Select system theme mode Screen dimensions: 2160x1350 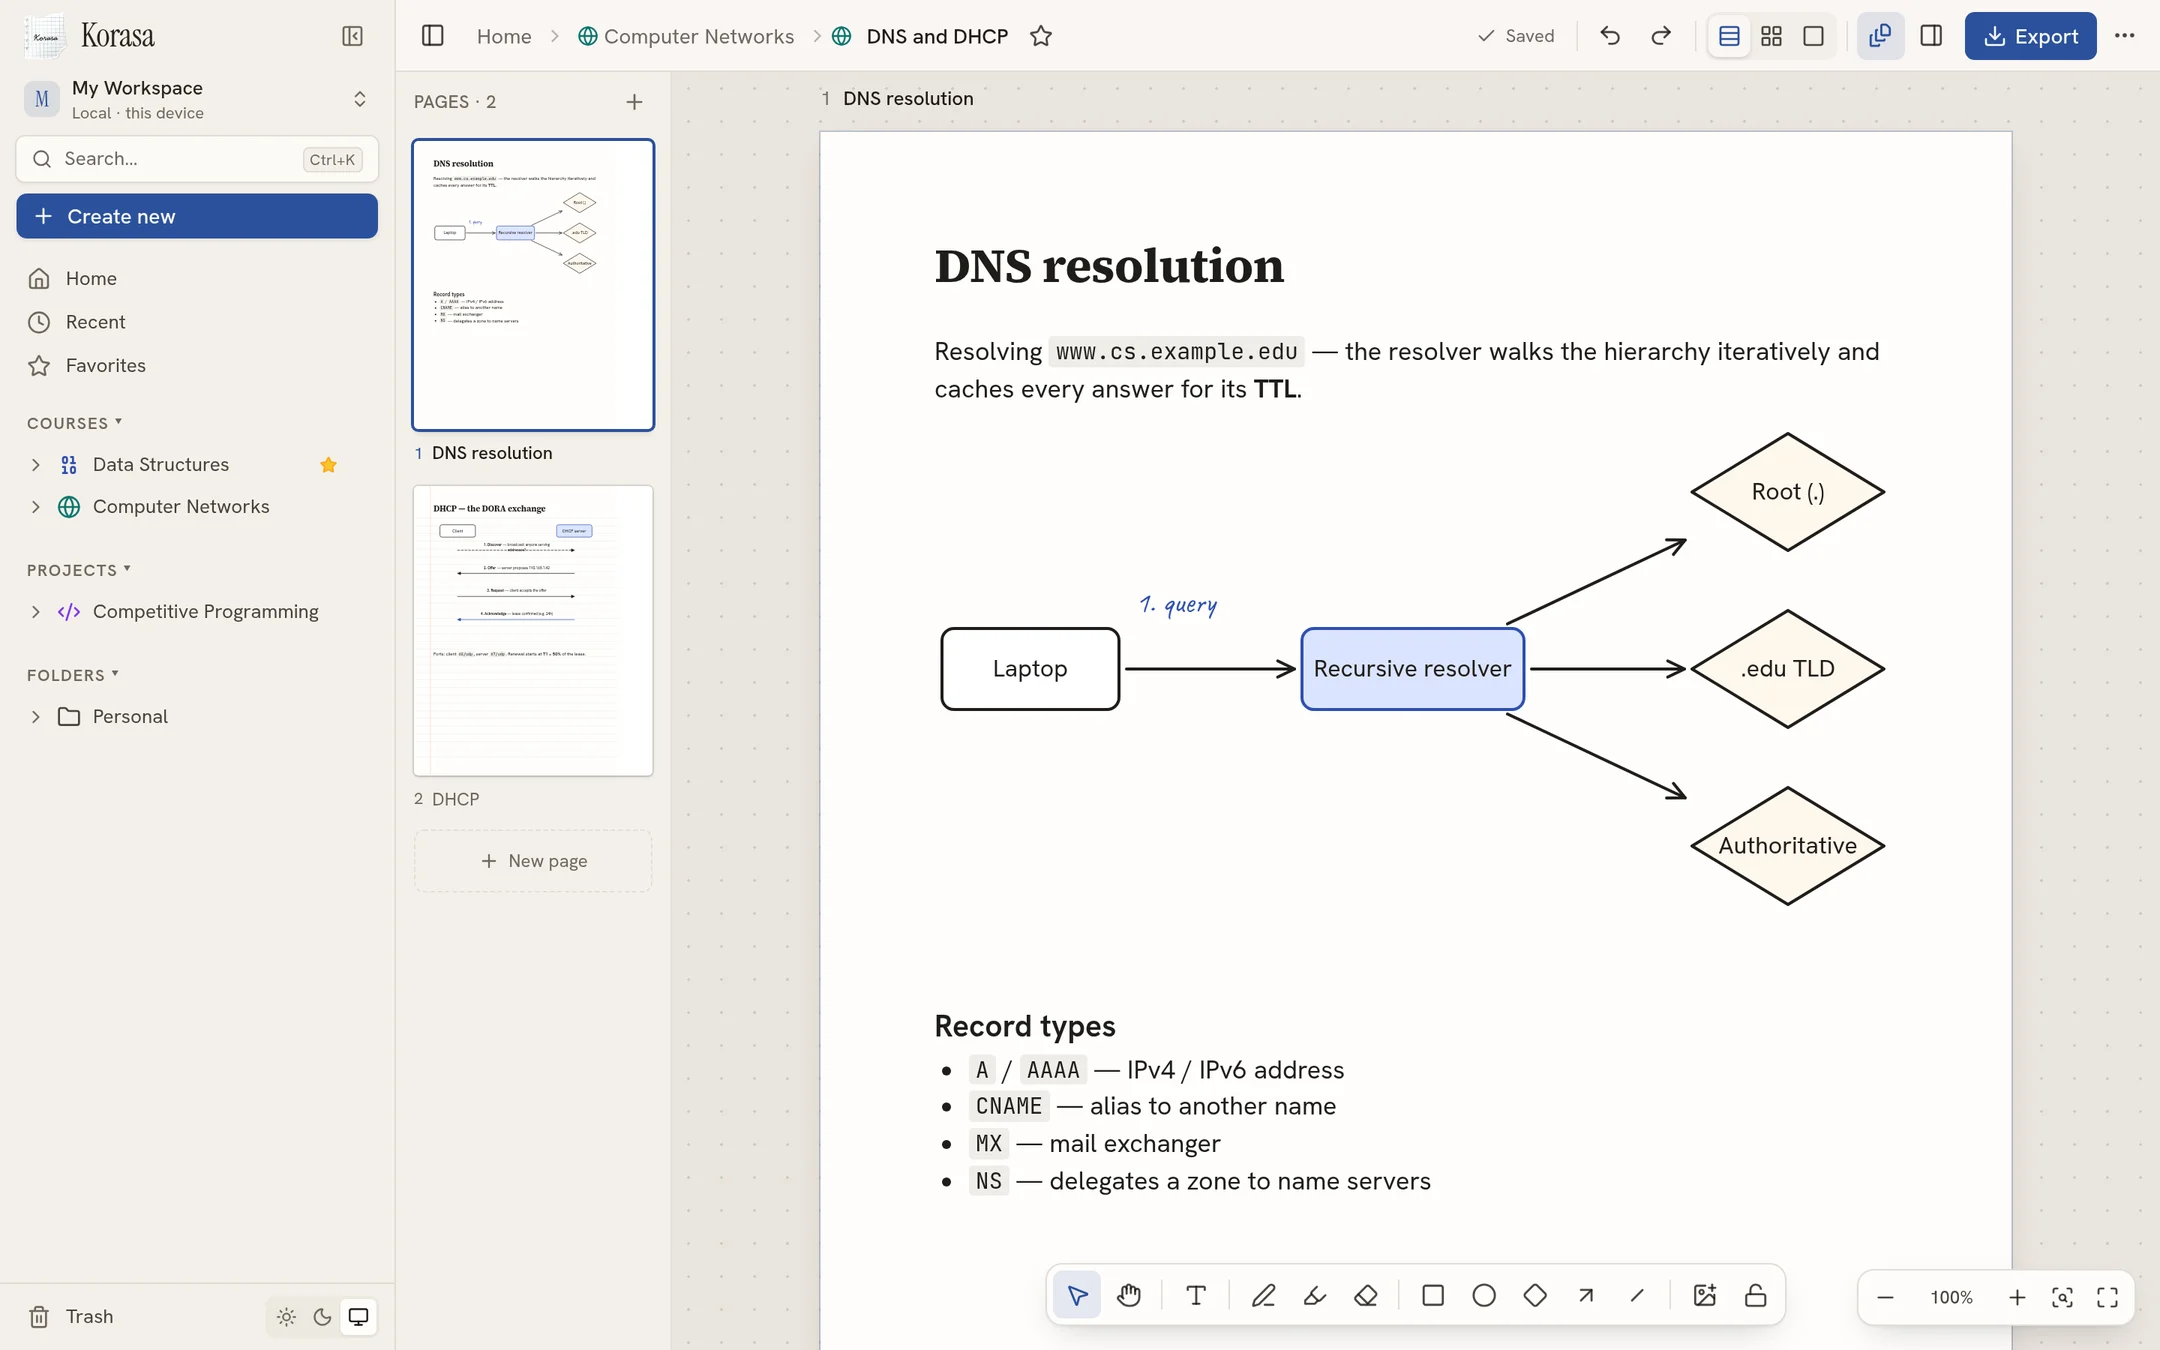coord(358,1316)
